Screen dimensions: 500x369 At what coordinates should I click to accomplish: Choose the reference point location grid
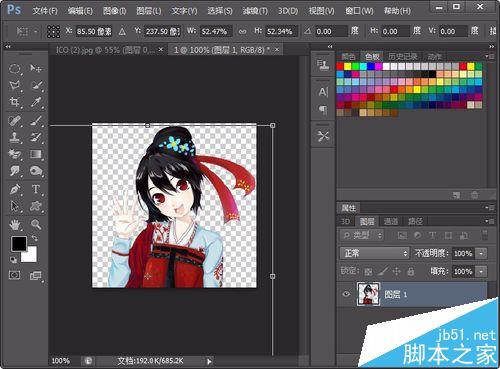(x=53, y=32)
